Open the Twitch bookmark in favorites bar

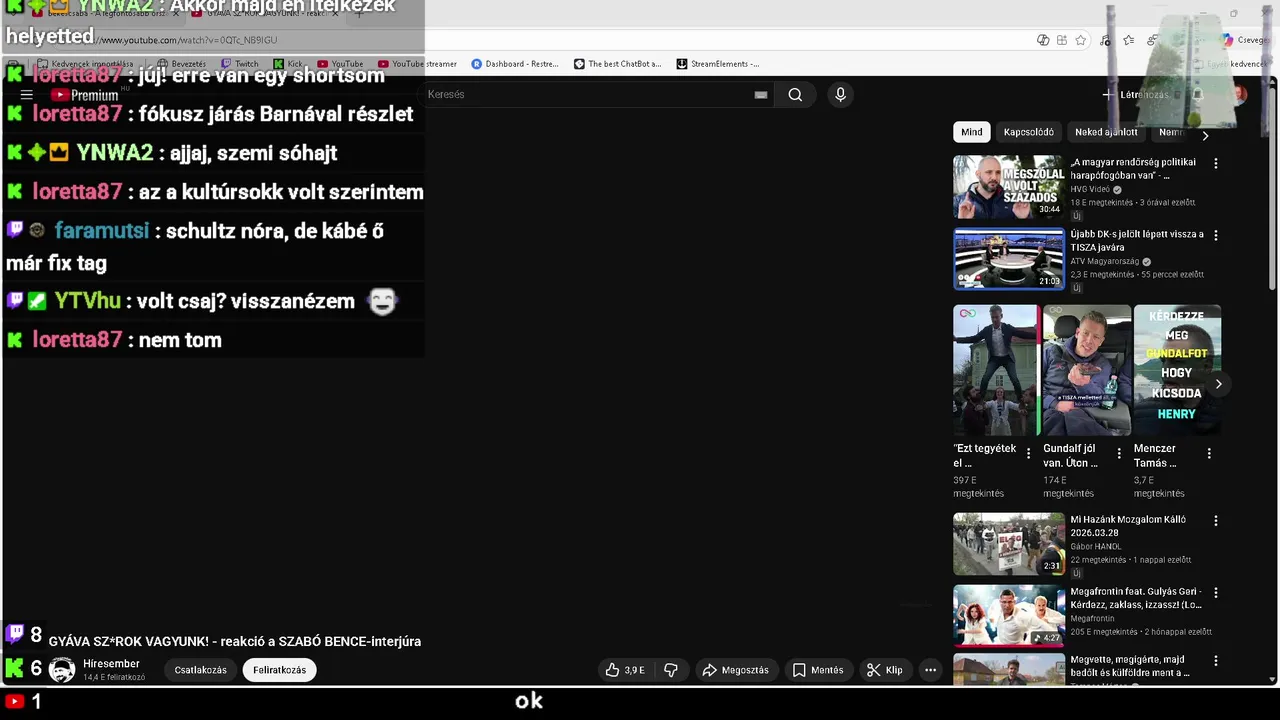[240, 64]
